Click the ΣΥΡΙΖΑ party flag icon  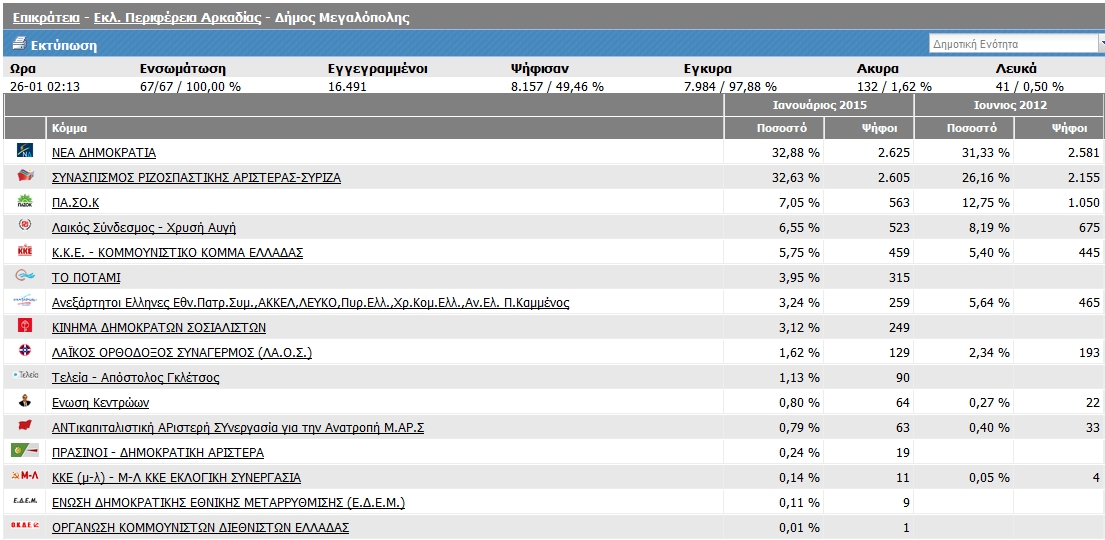[25, 177]
